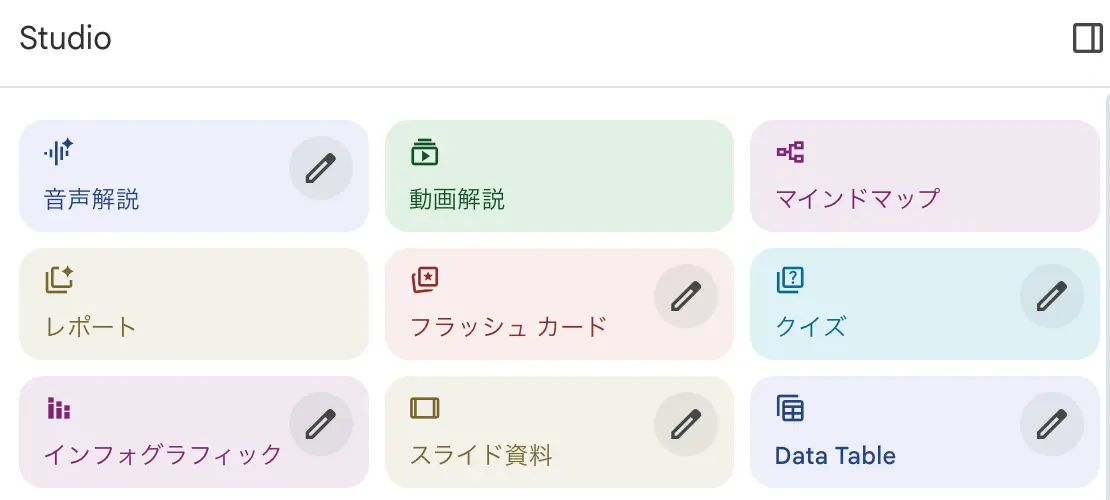Click the video overview play icon
The width and height of the screenshot is (1110, 500).
coord(424,152)
